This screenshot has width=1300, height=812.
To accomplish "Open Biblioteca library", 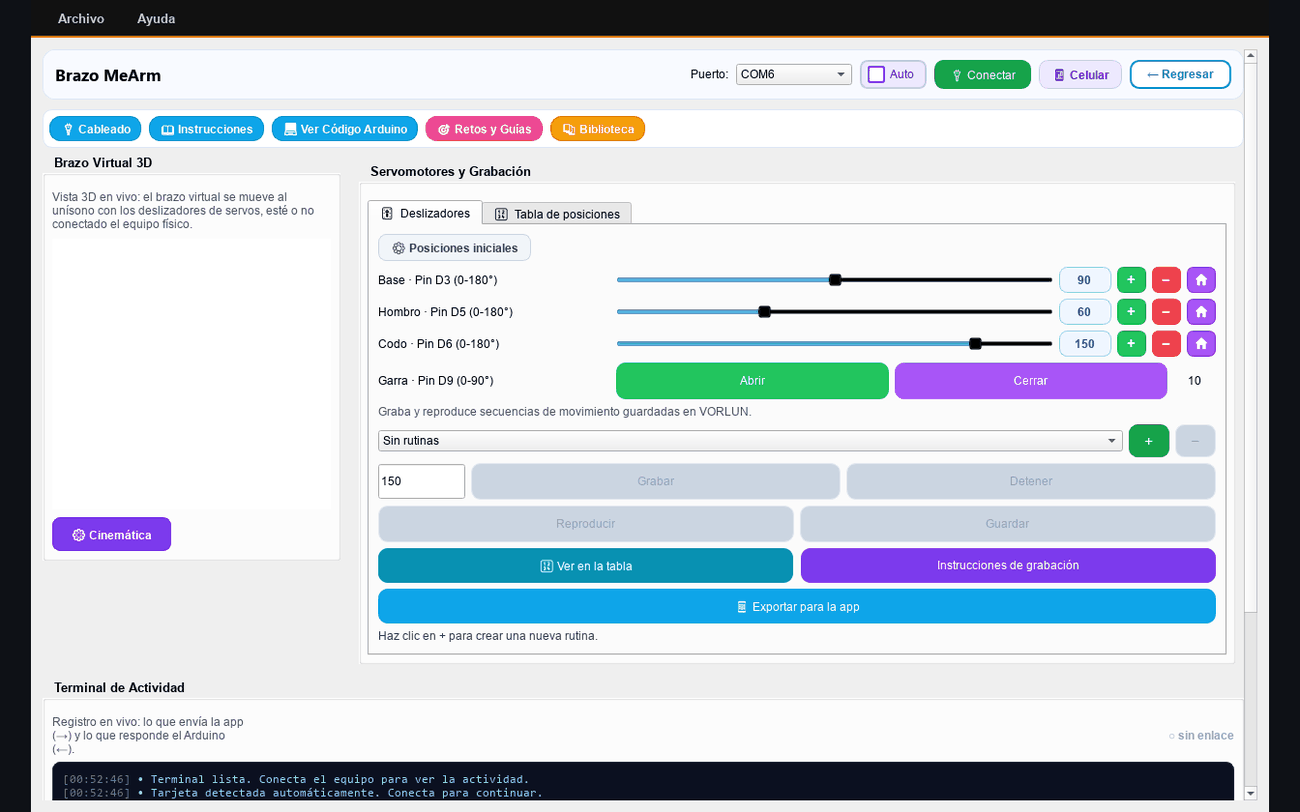I will pos(598,129).
